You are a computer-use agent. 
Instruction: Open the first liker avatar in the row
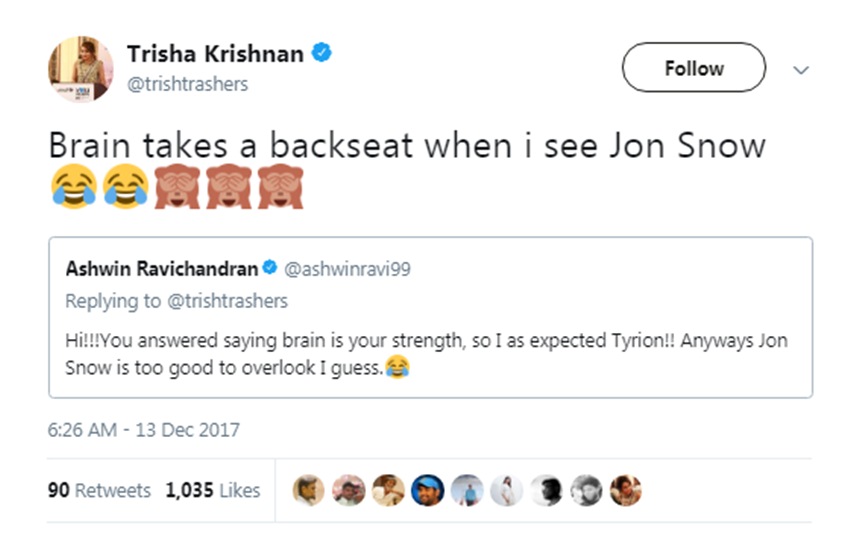click(x=308, y=490)
